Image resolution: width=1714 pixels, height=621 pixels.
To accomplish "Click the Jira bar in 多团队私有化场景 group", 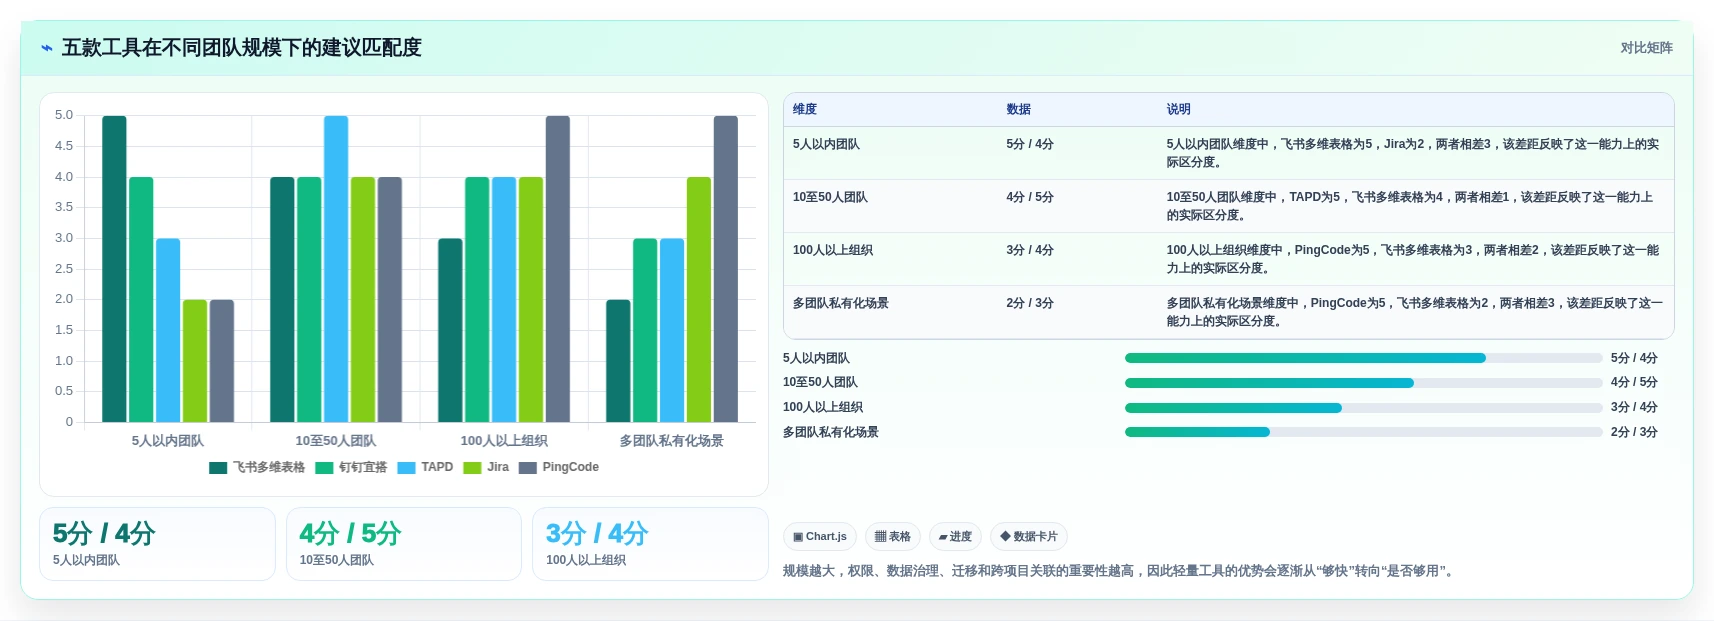I will pyautogui.click(x=699, y=299).
